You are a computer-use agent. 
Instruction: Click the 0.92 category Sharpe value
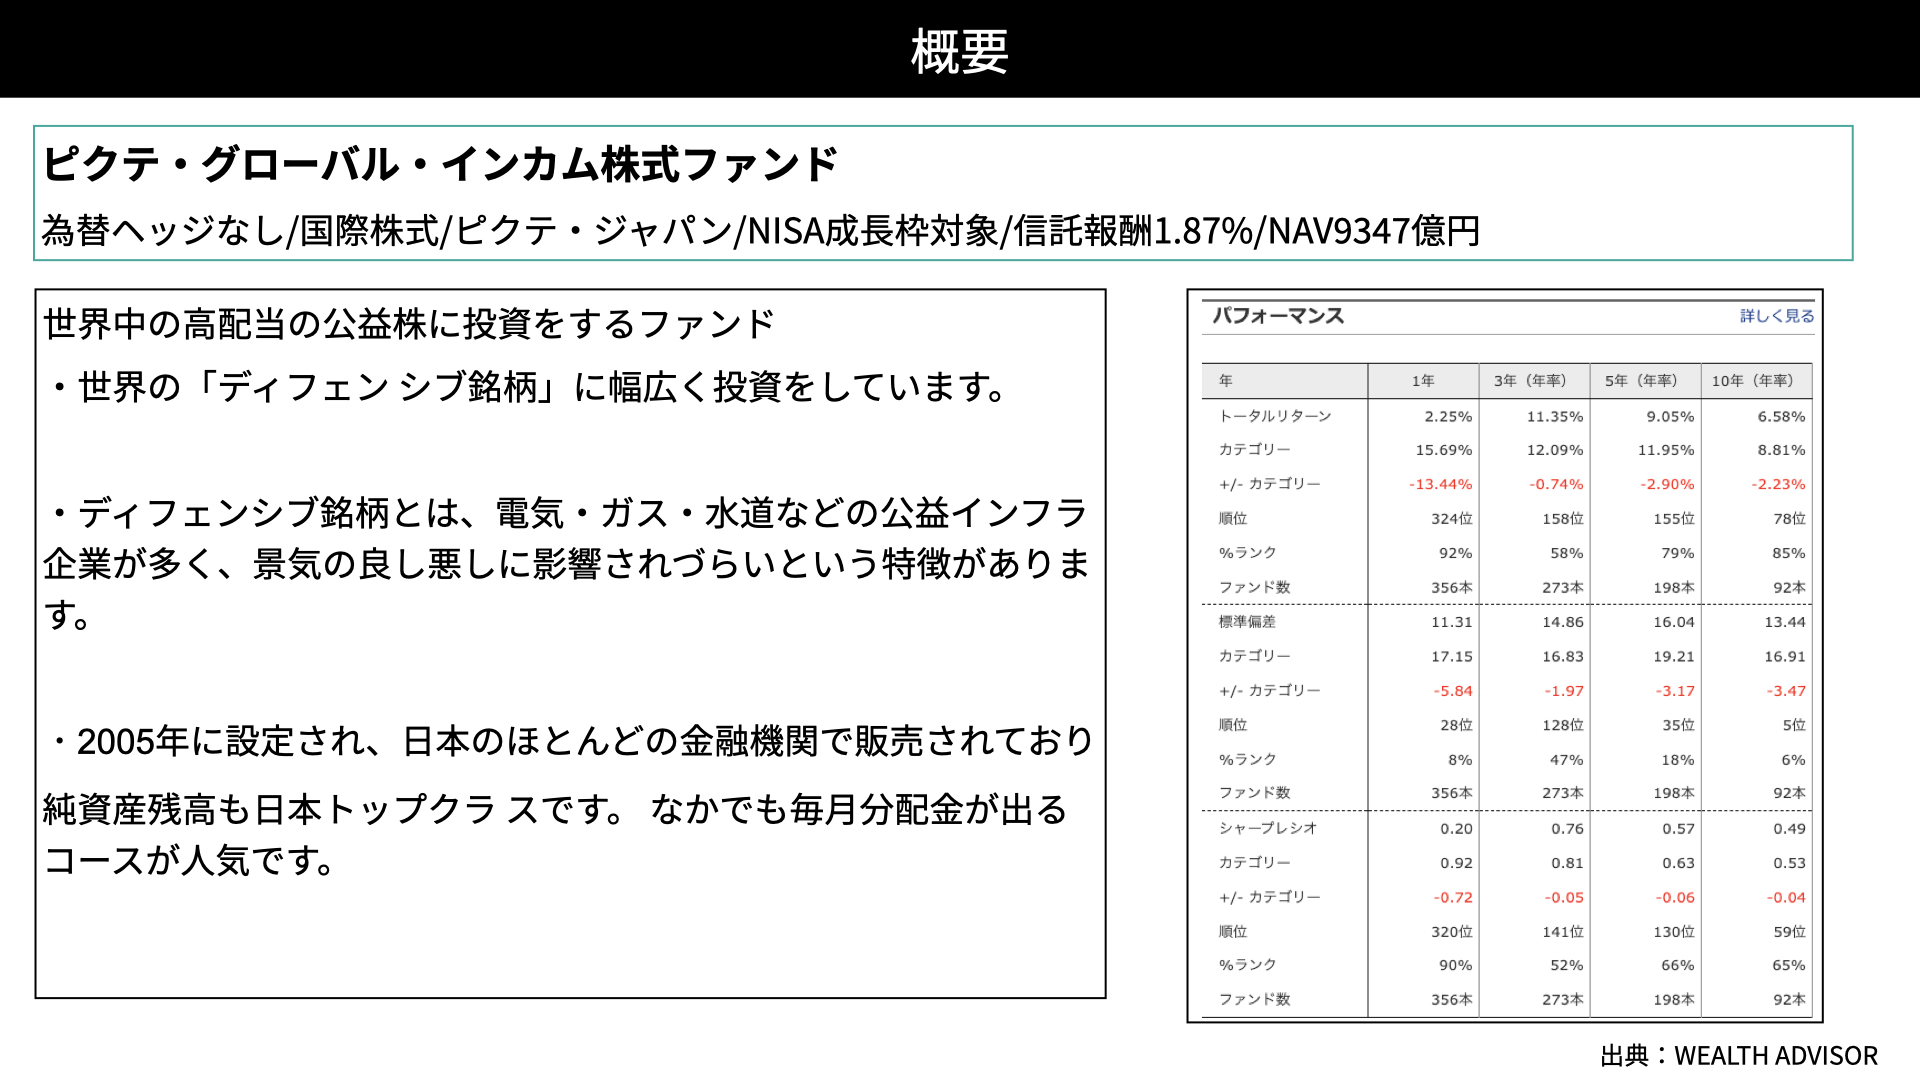pyautogui.click(x=1456, y=863)
